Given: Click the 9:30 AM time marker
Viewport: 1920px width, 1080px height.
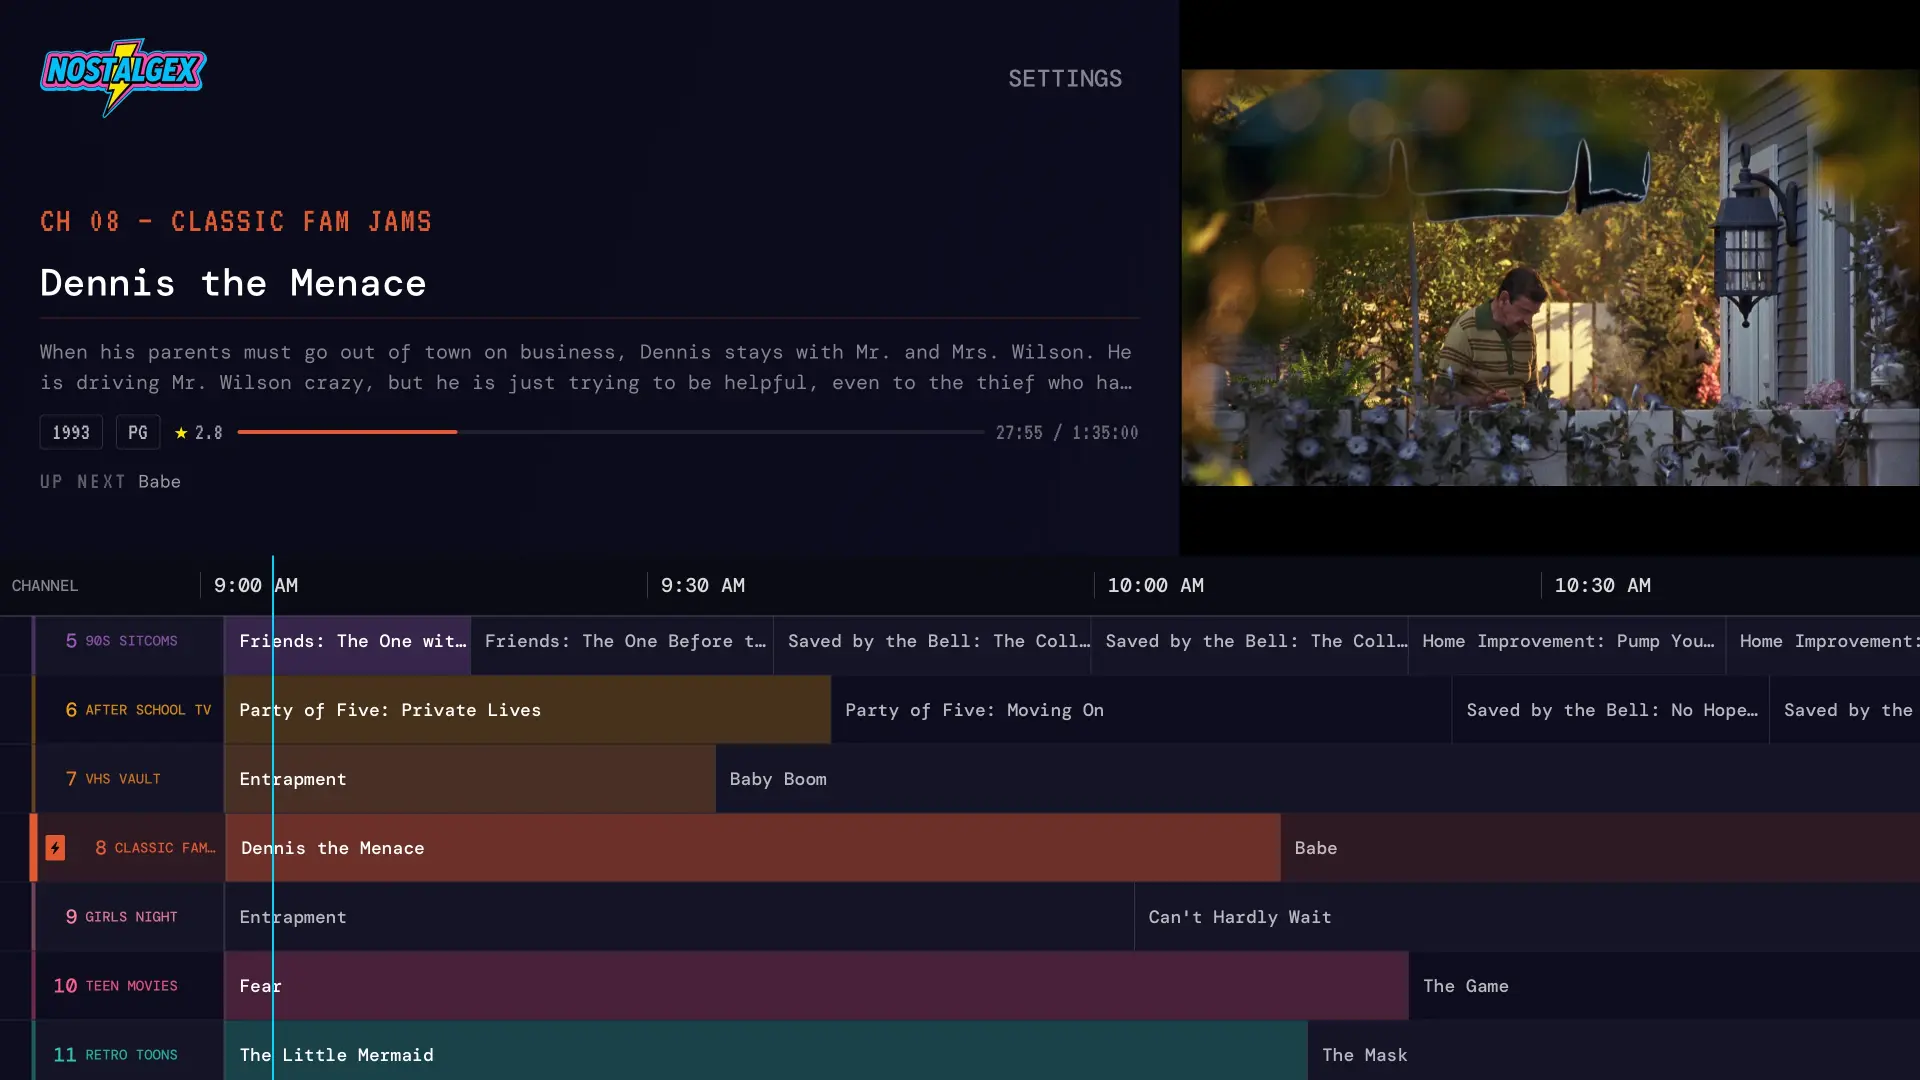Looking at the screenshot, I should click(703, 586).
